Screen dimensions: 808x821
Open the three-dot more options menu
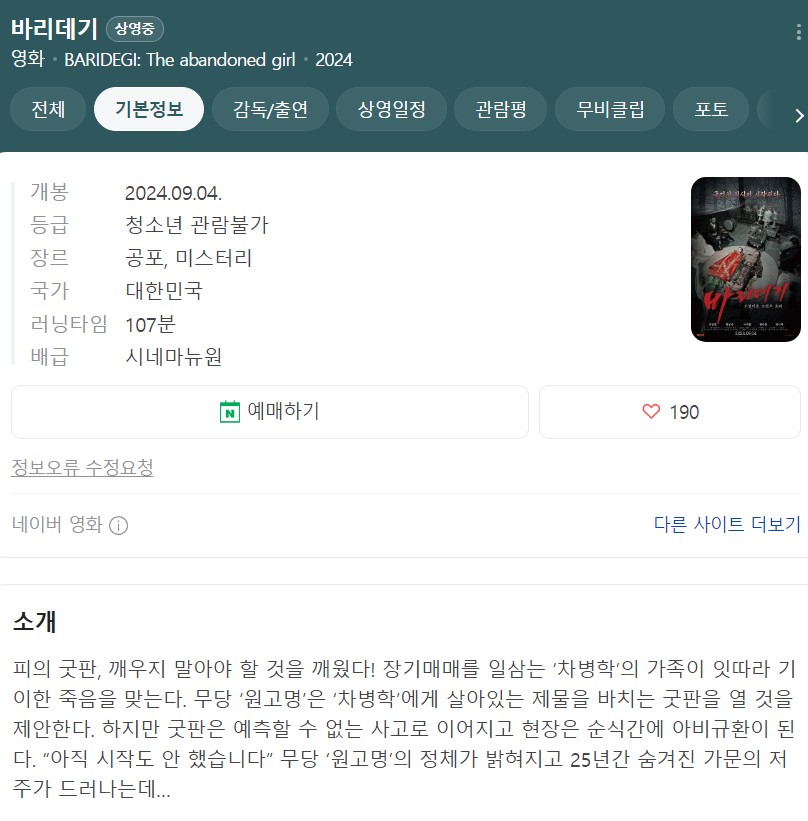[798, 32]
